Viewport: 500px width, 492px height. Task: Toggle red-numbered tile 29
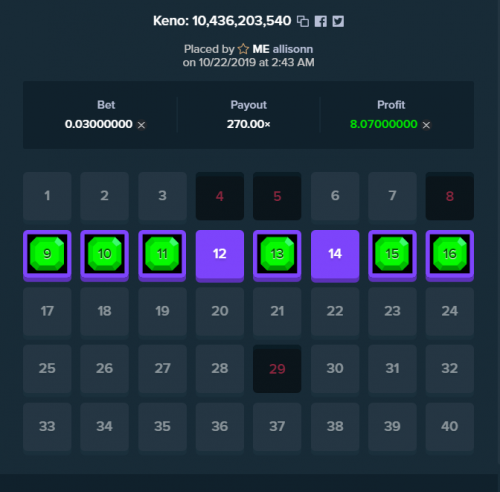[x=277, y=369]
